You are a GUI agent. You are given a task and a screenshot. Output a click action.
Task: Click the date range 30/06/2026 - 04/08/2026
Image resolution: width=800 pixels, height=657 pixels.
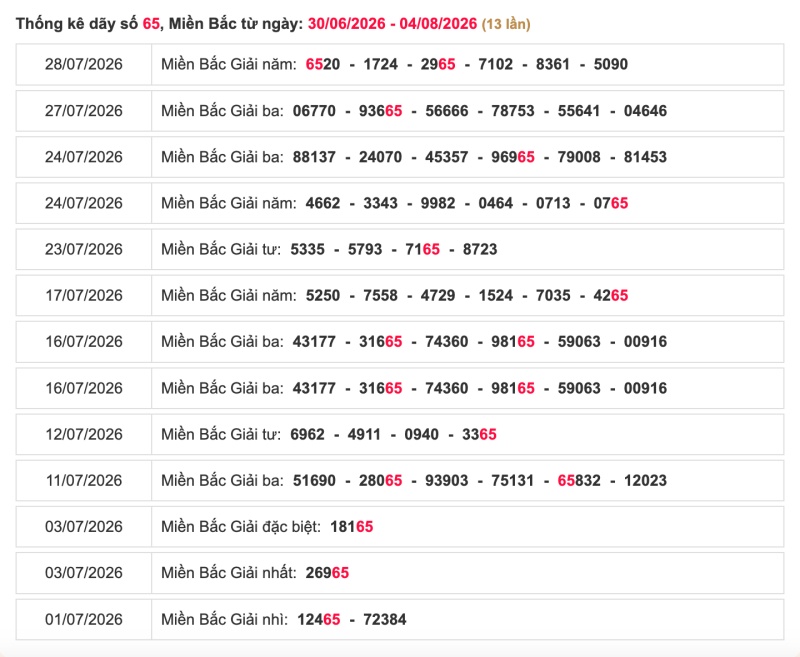click(x=392, y=23)
